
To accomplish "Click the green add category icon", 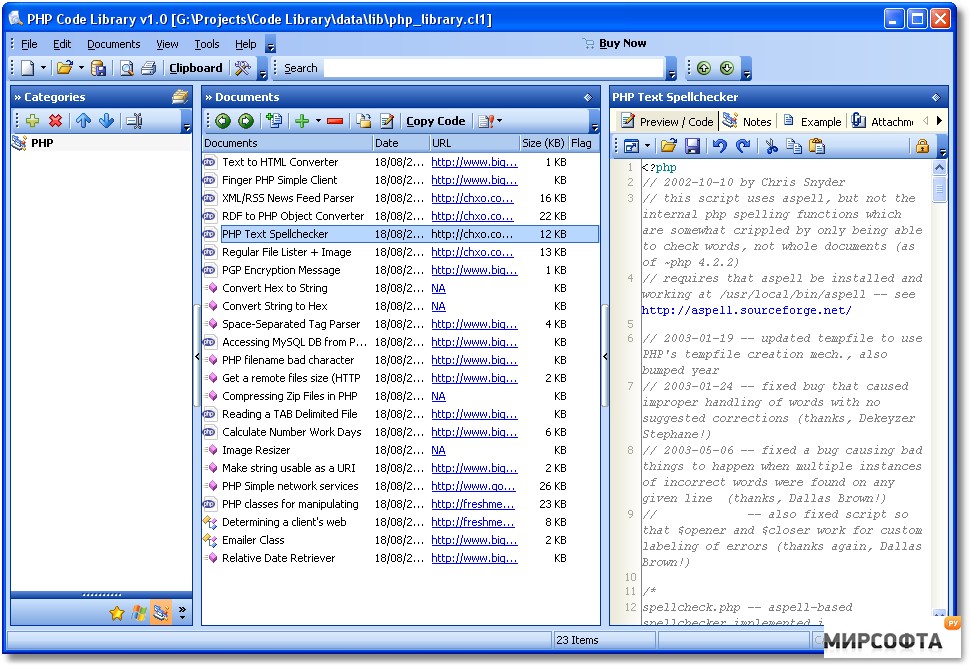I will pyautogui.click(x=32, y=121).
